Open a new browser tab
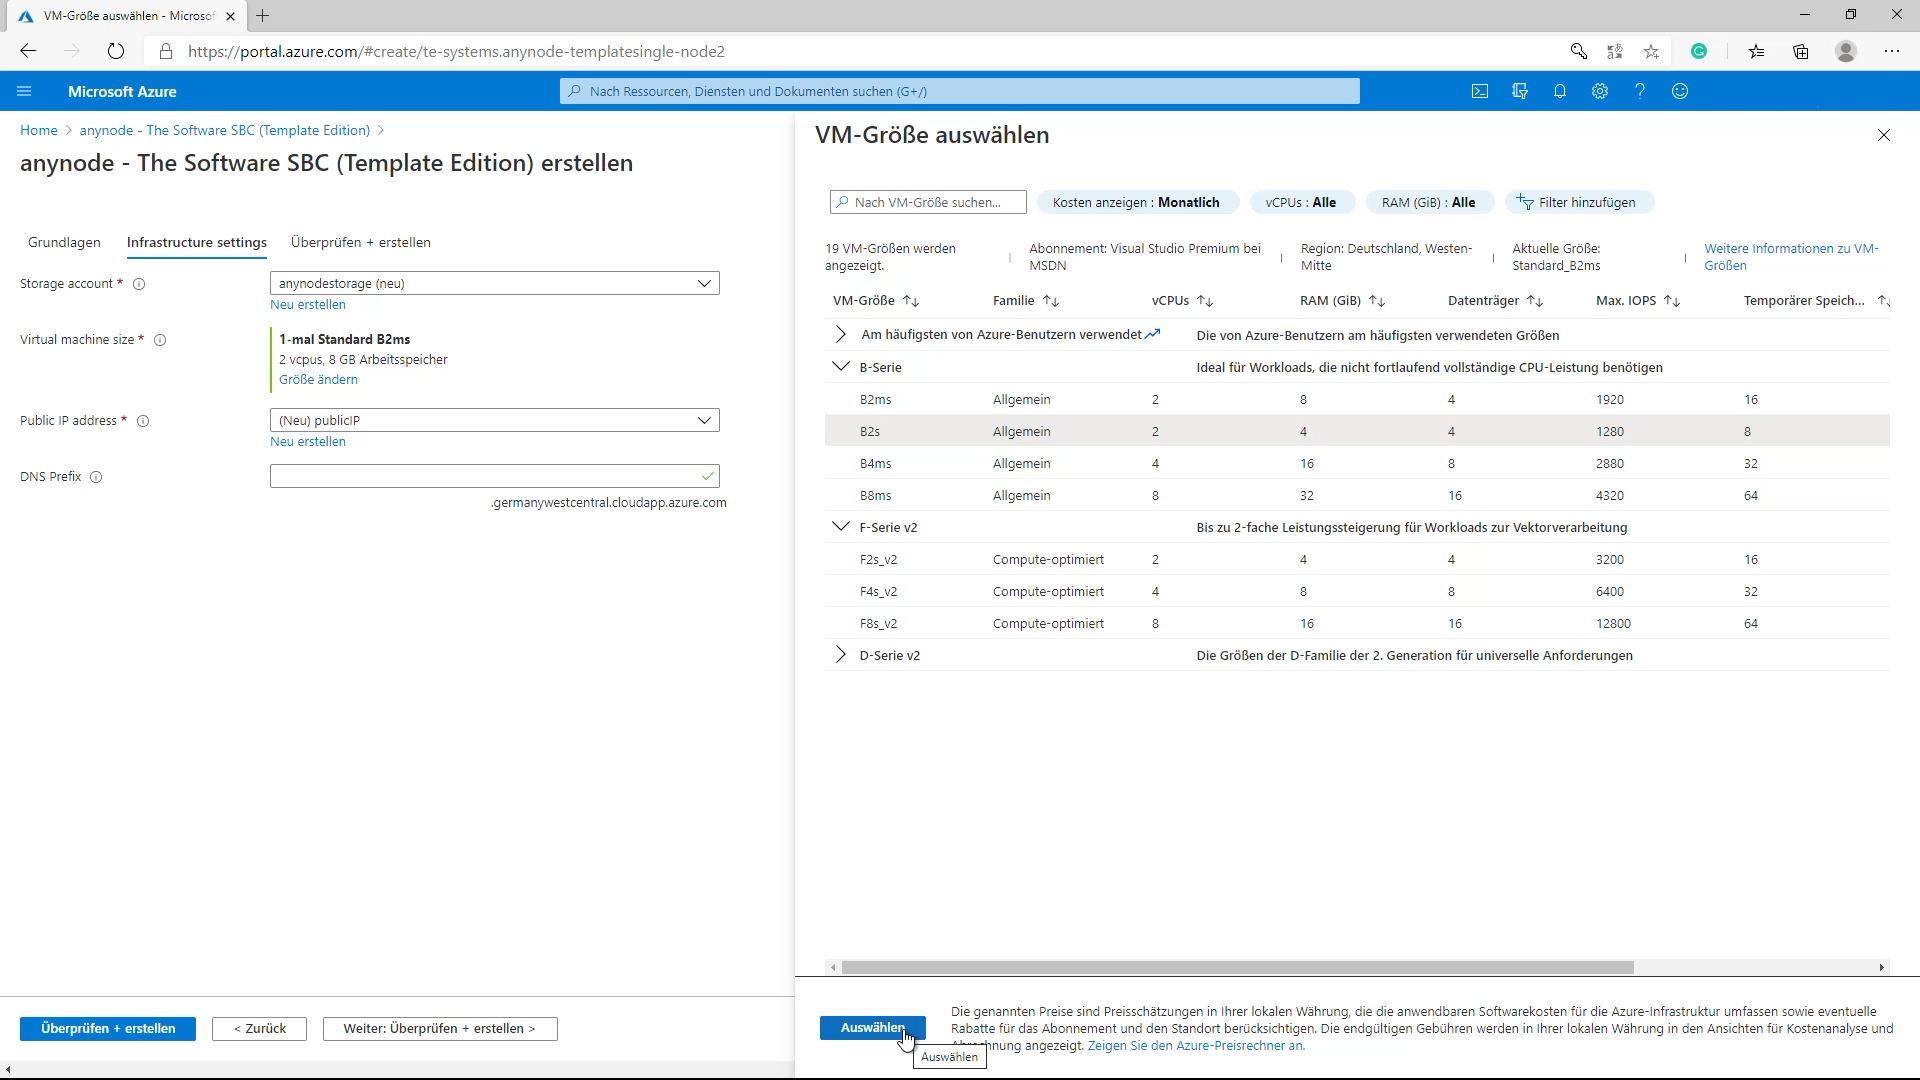 [x=263, y=16]
